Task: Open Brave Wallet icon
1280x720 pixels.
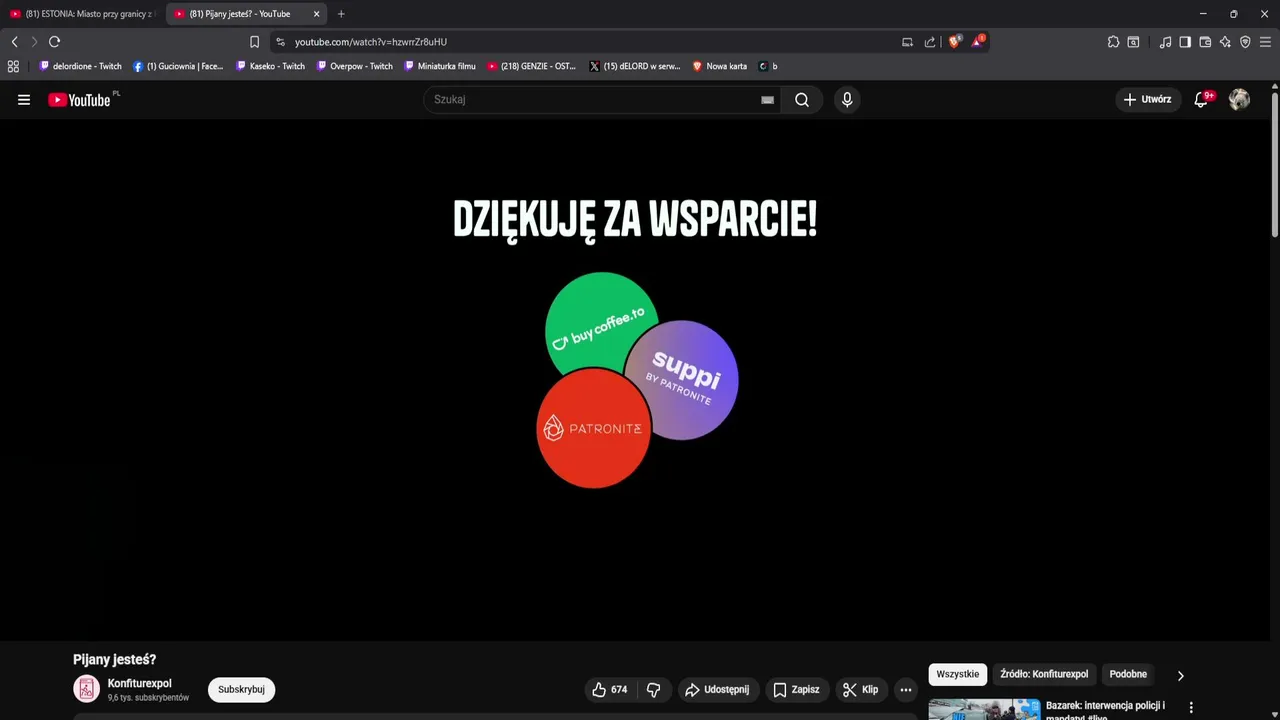Action: [1205, 42]
